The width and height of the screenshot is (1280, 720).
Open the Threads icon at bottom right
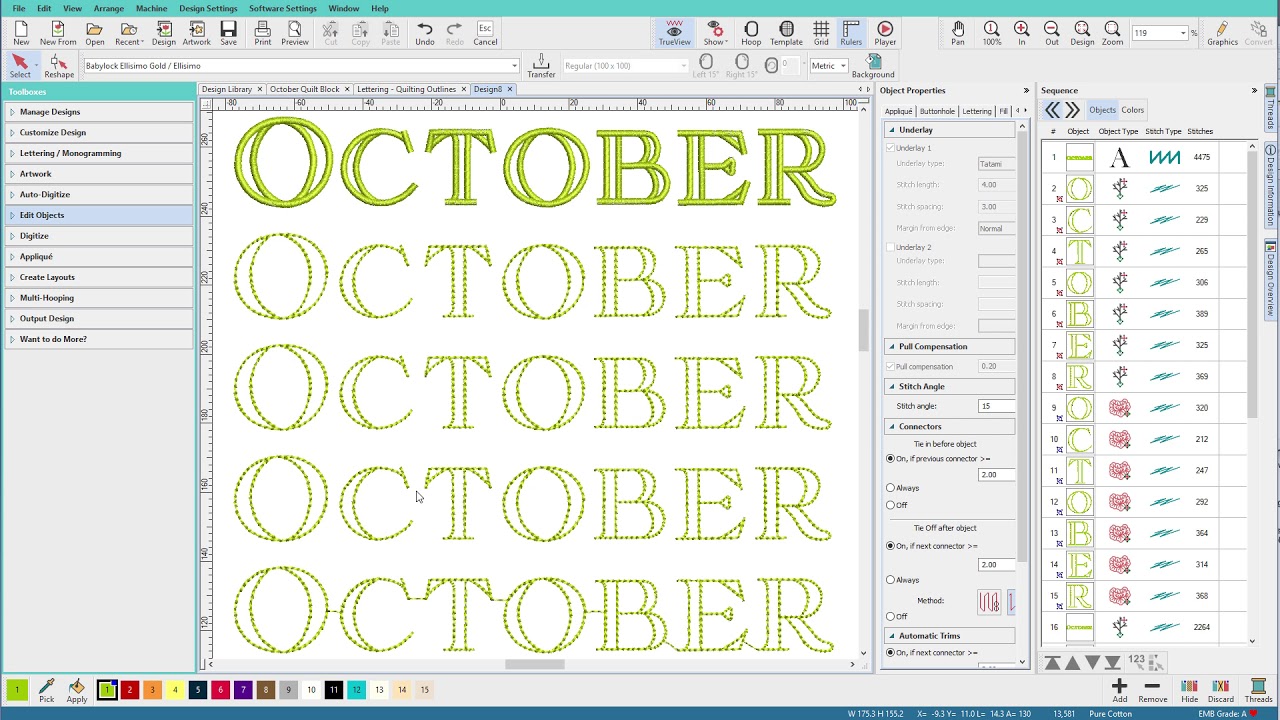pos(1258,691)
